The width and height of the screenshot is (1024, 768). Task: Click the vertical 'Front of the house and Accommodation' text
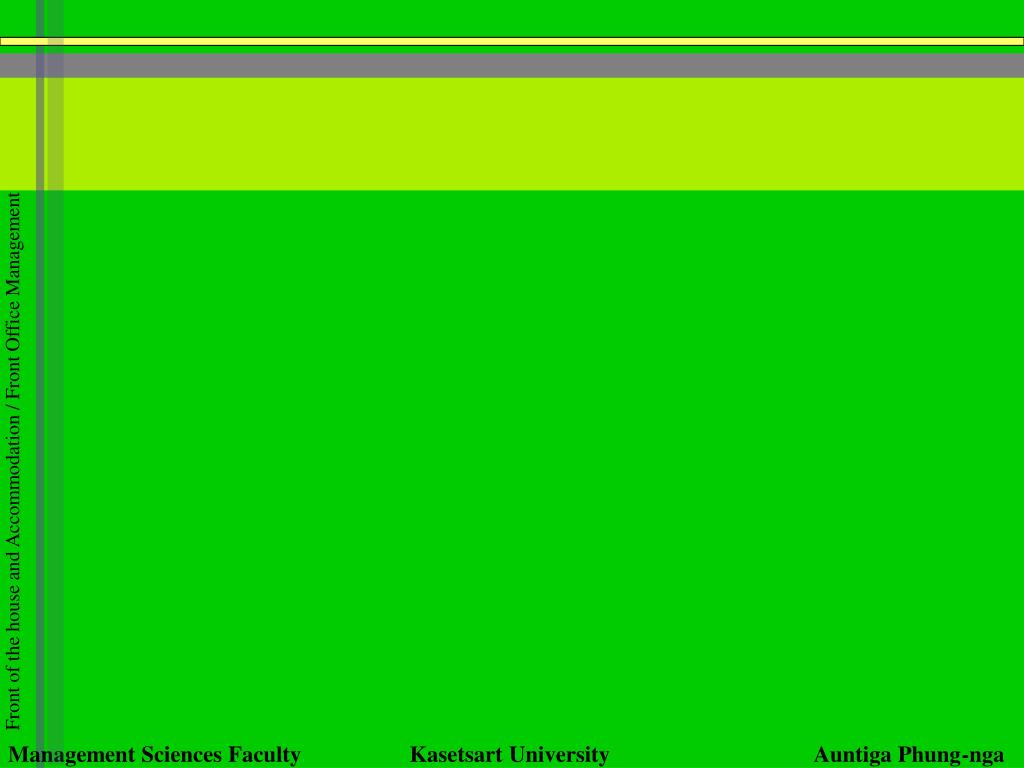[13, 574]
